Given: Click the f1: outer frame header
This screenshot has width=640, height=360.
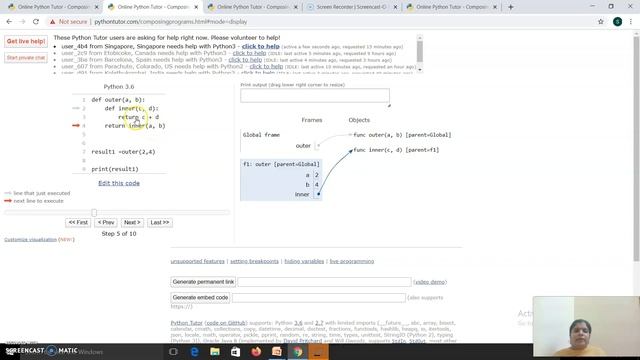Looking at the screenshot, I should tap(281, 164).
